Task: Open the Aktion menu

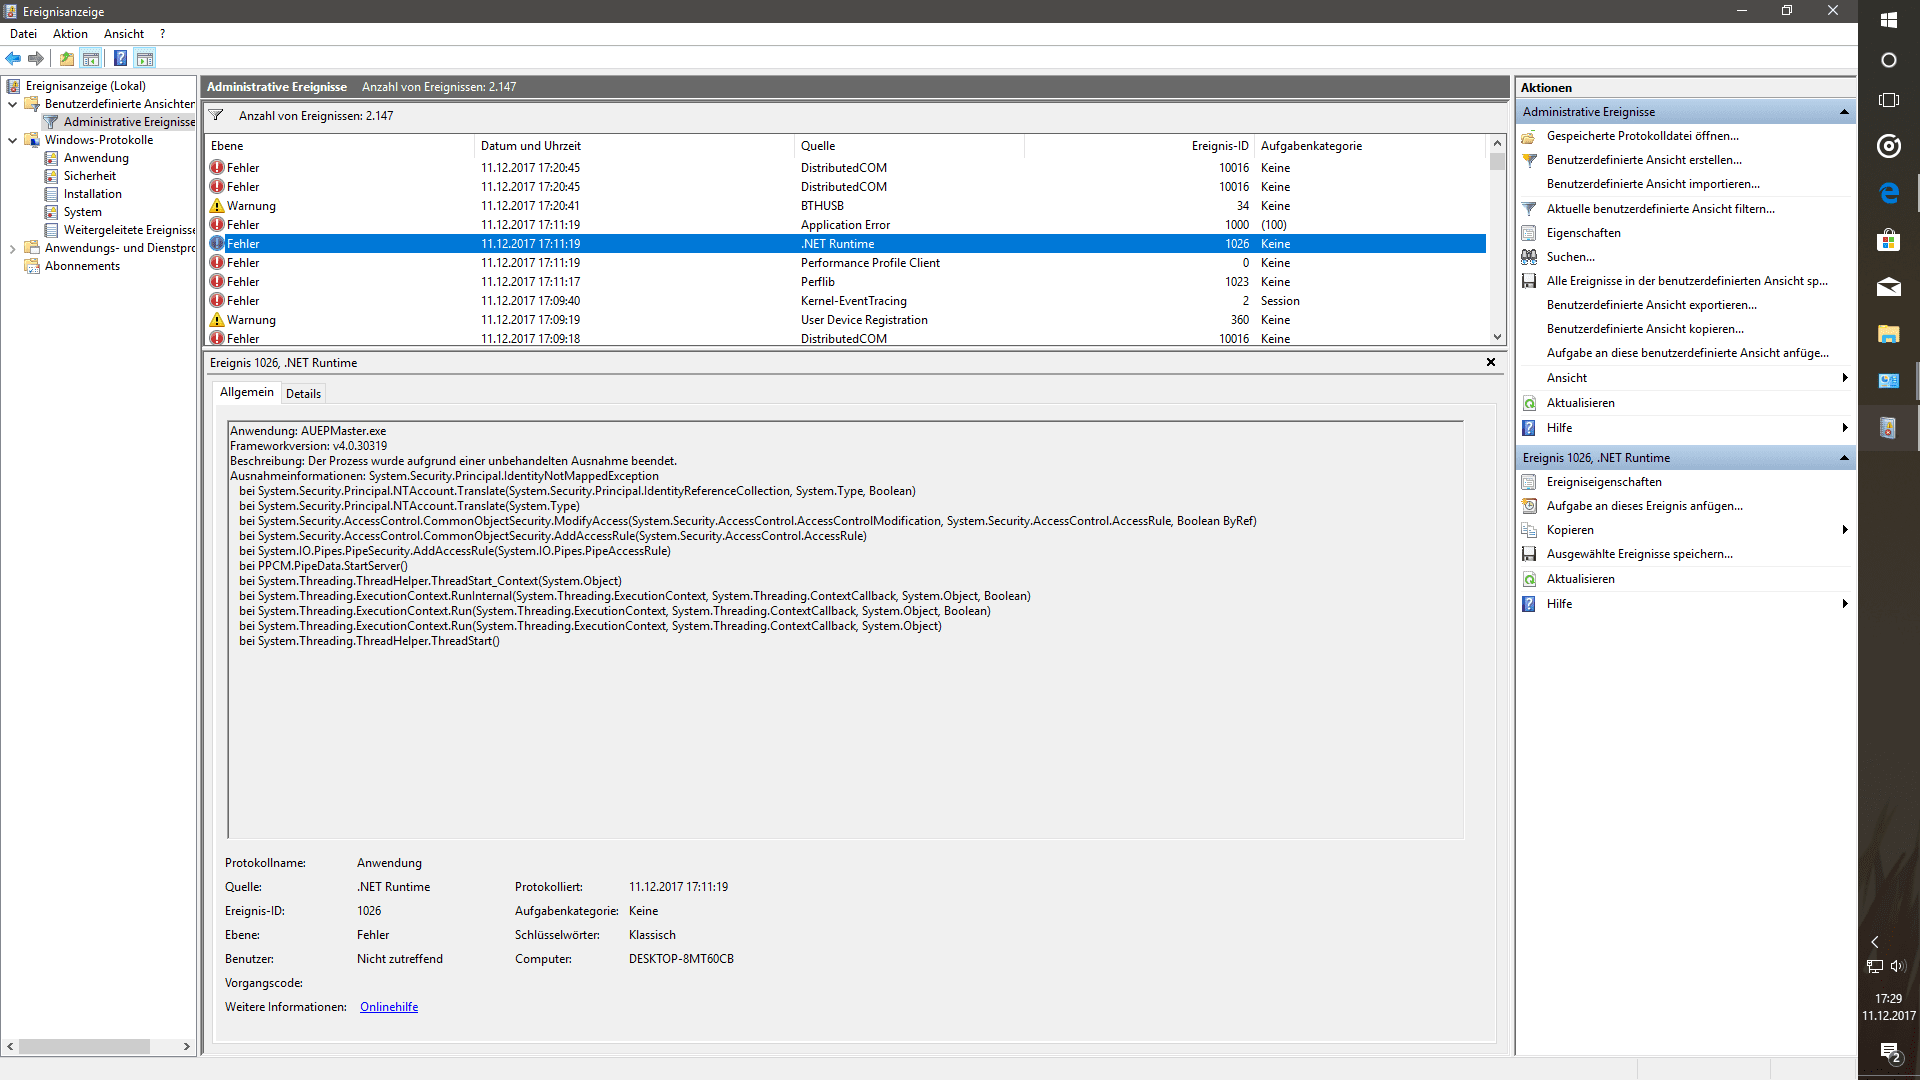Action: click(70, 34)
